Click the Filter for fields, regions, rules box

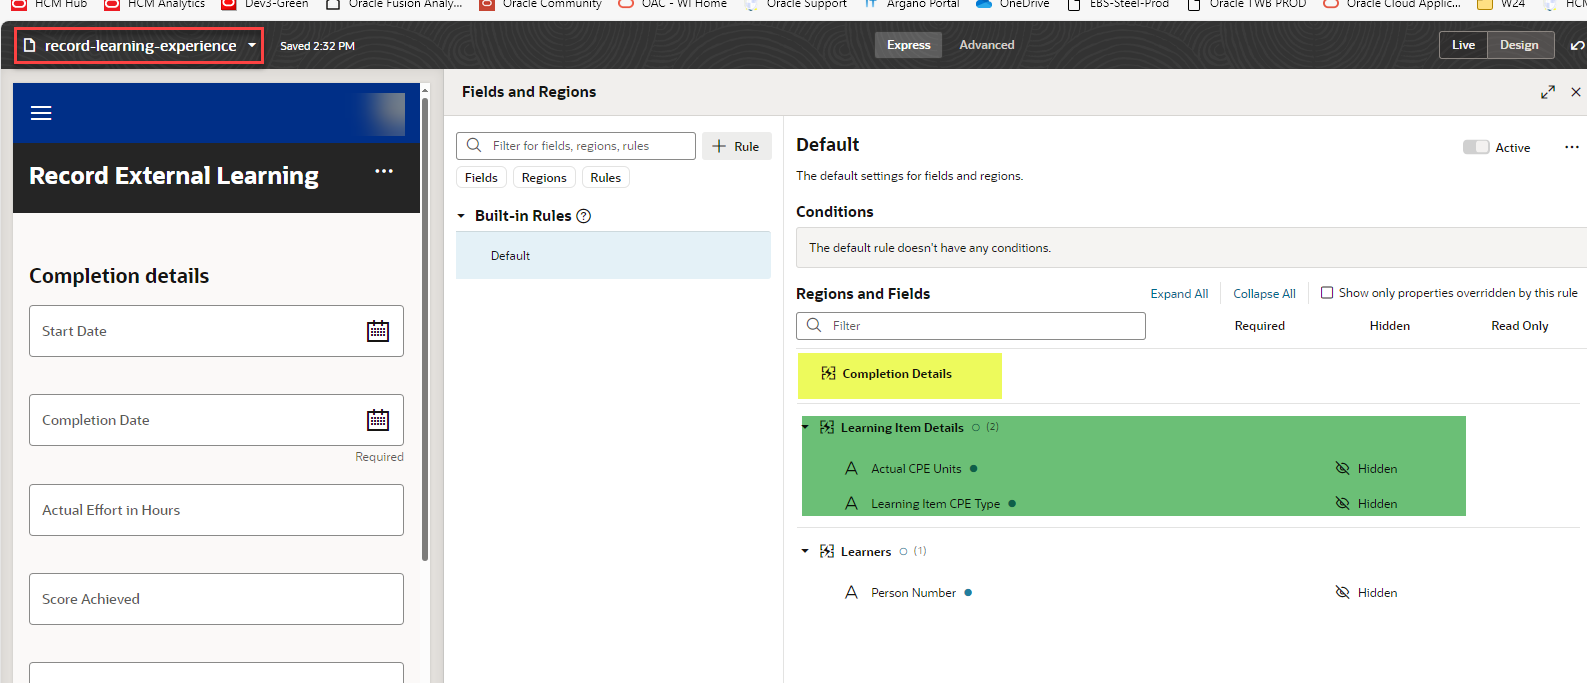pos(576,146)
